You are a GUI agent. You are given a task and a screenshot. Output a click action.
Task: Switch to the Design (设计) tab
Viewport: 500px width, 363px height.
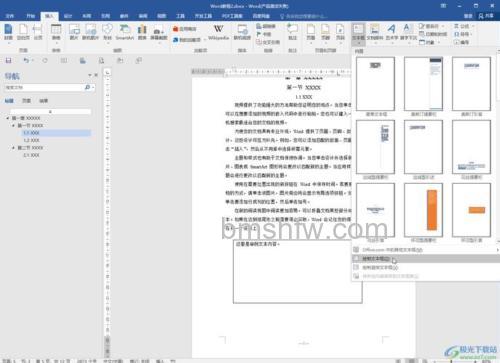[68, 16]
